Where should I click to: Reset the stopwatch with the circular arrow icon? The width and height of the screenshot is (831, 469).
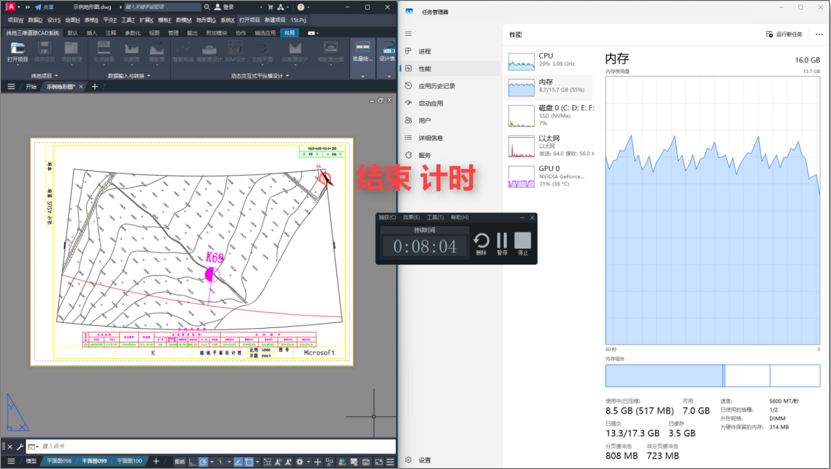click(481, 242)
